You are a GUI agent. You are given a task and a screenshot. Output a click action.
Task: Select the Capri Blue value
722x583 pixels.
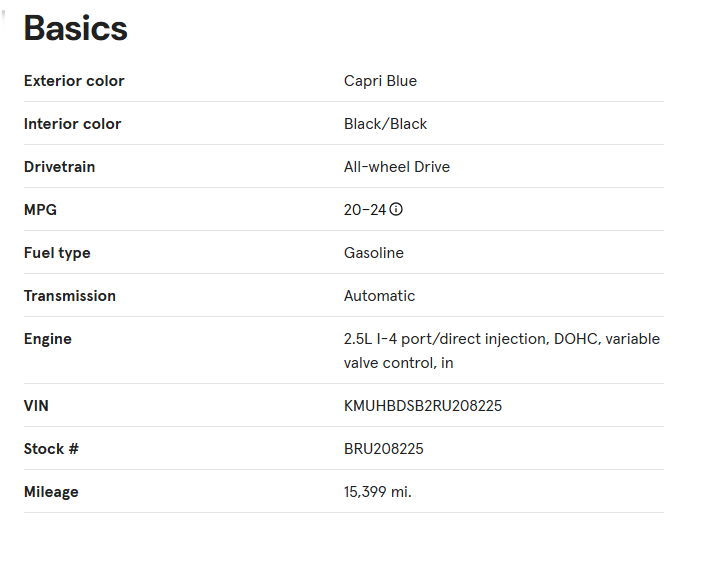380,81
